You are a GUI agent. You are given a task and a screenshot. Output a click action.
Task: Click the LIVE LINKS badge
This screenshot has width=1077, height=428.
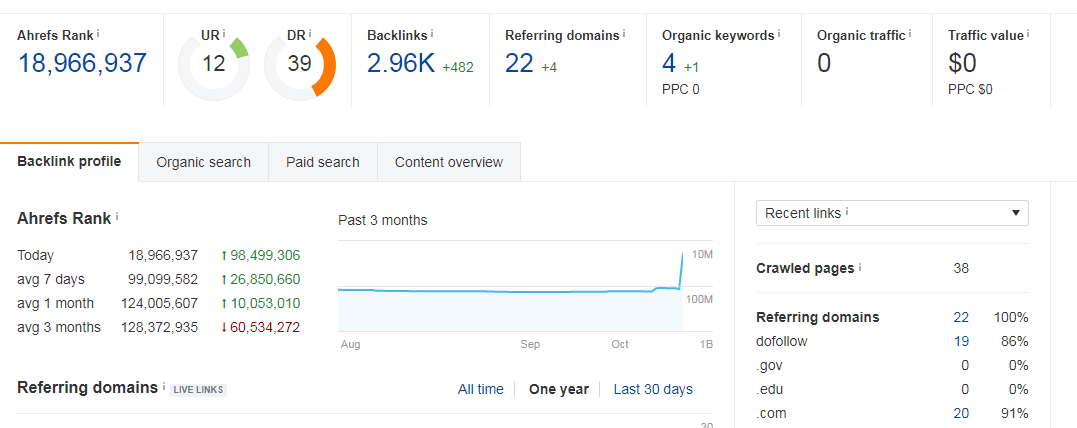click(199, 390)
